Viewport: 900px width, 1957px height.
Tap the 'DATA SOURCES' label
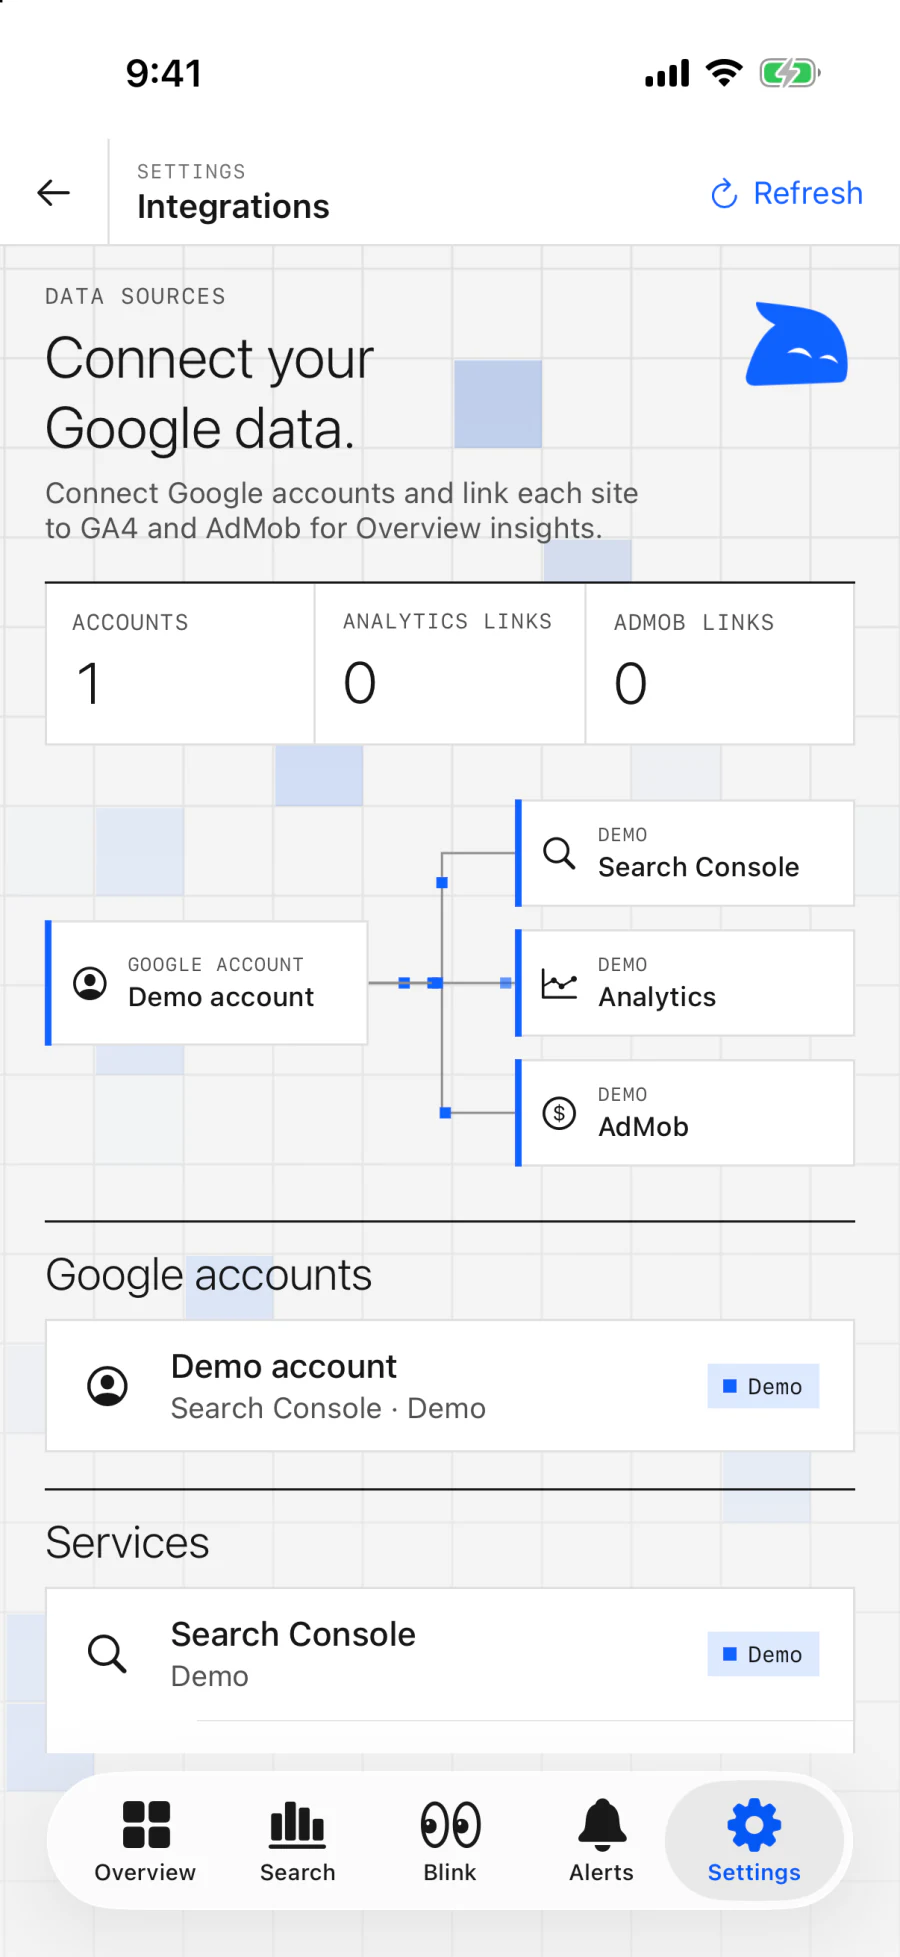point(135,296)
